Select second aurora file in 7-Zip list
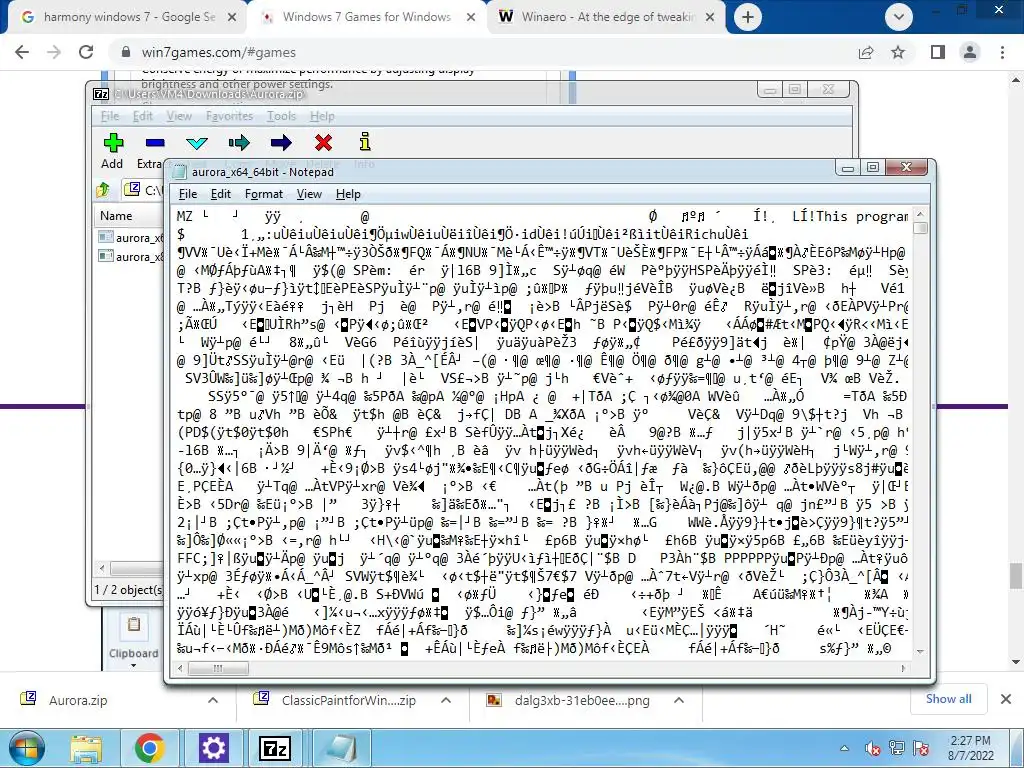 point(129,256)
